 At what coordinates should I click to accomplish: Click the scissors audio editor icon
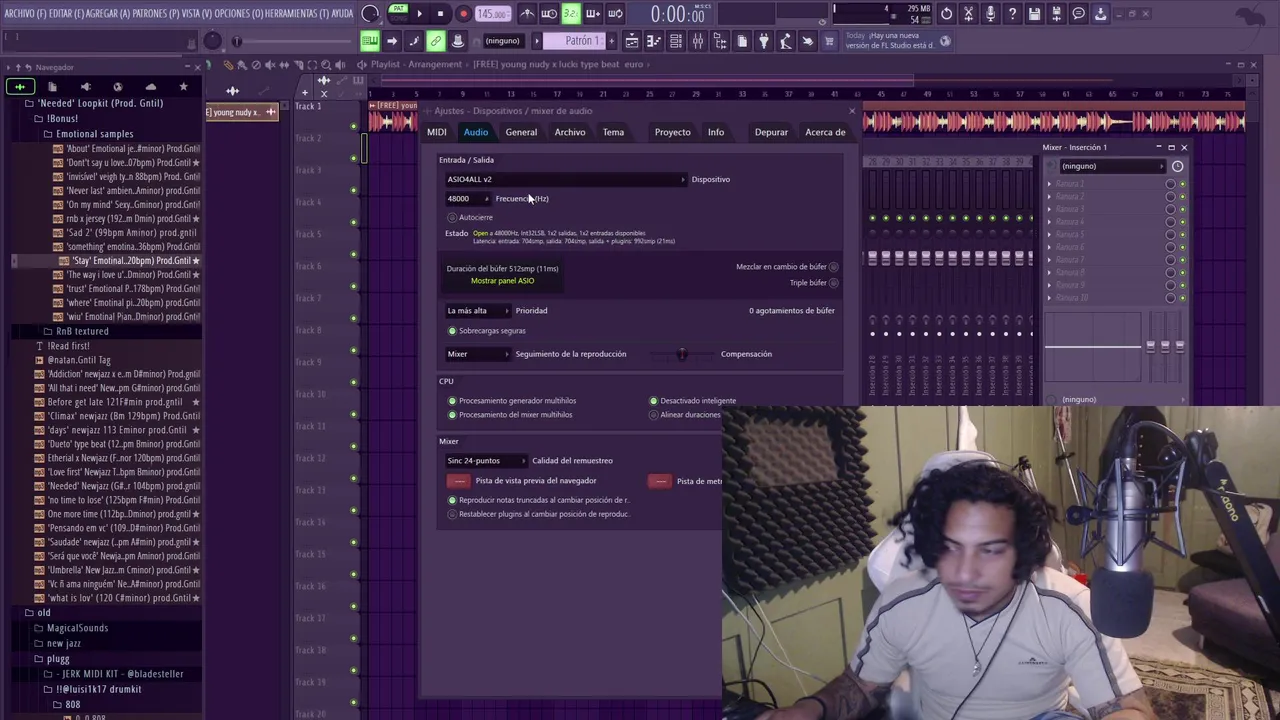pos(968,14)
